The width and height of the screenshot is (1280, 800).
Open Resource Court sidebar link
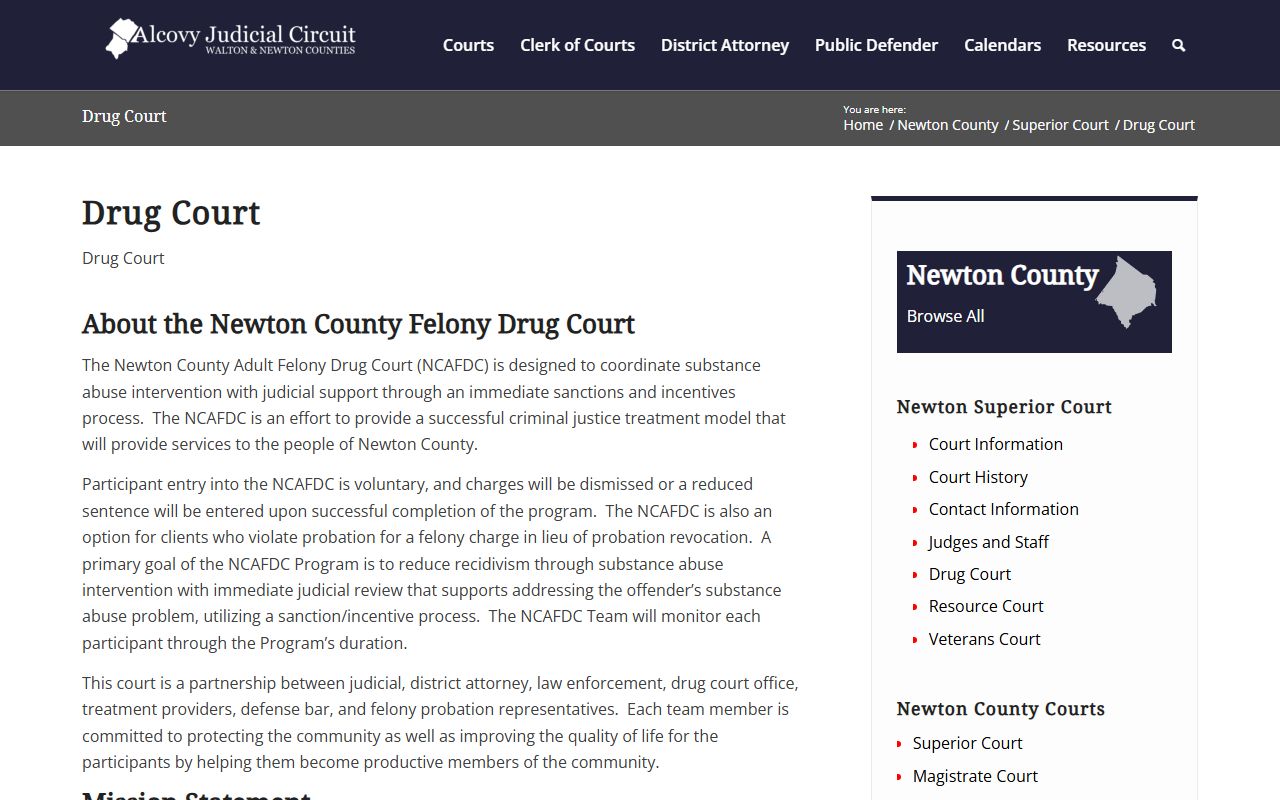coord(986,606)
